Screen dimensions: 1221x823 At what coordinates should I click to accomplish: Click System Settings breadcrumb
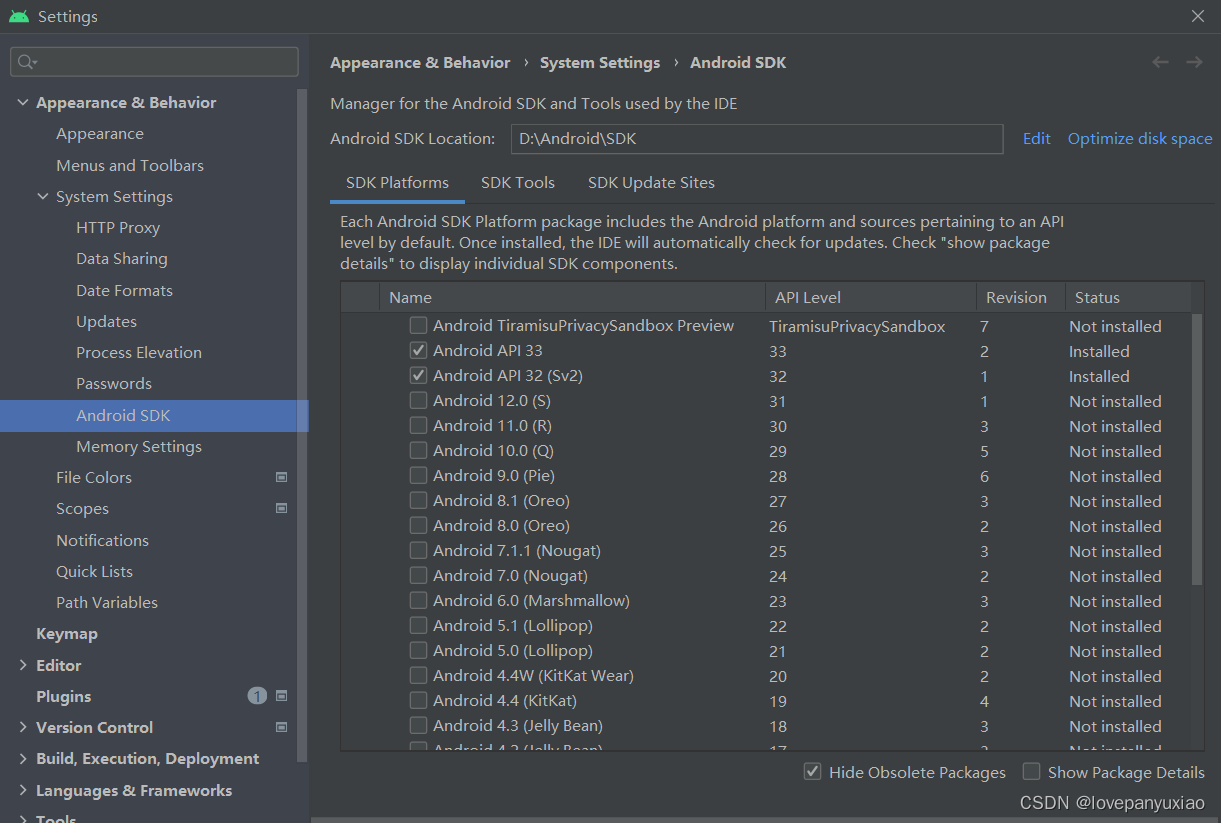[600, 62]
